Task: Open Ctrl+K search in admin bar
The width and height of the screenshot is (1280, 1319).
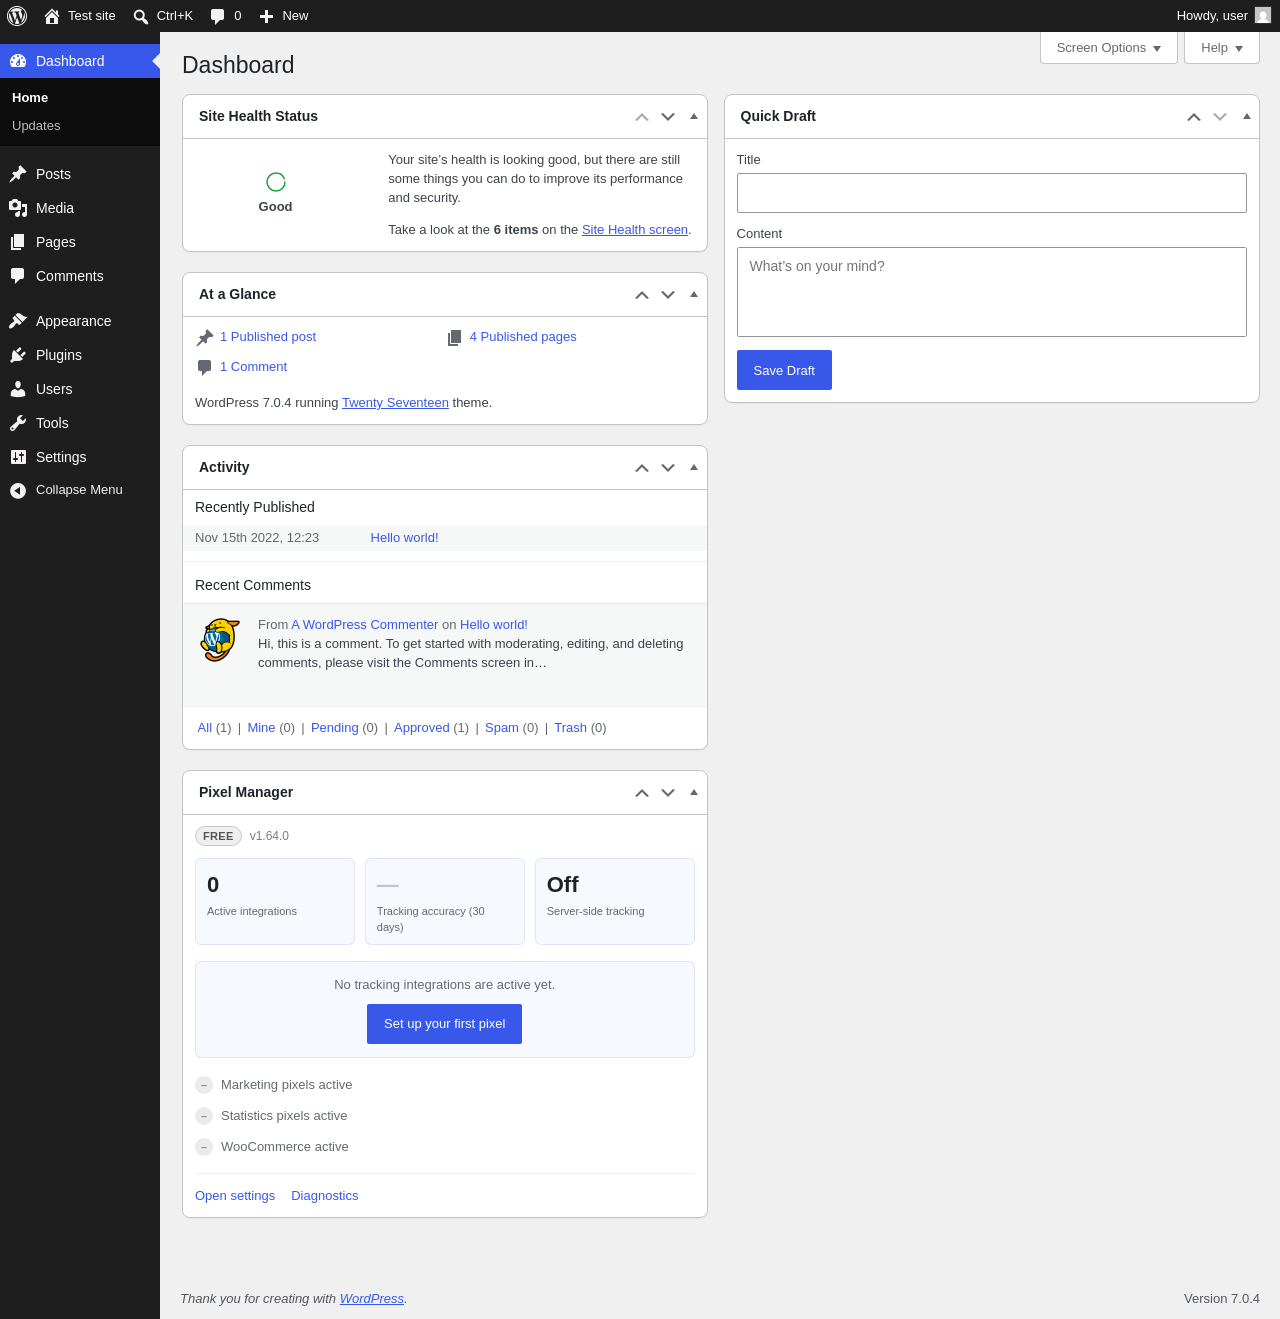Action: (163, 16)
